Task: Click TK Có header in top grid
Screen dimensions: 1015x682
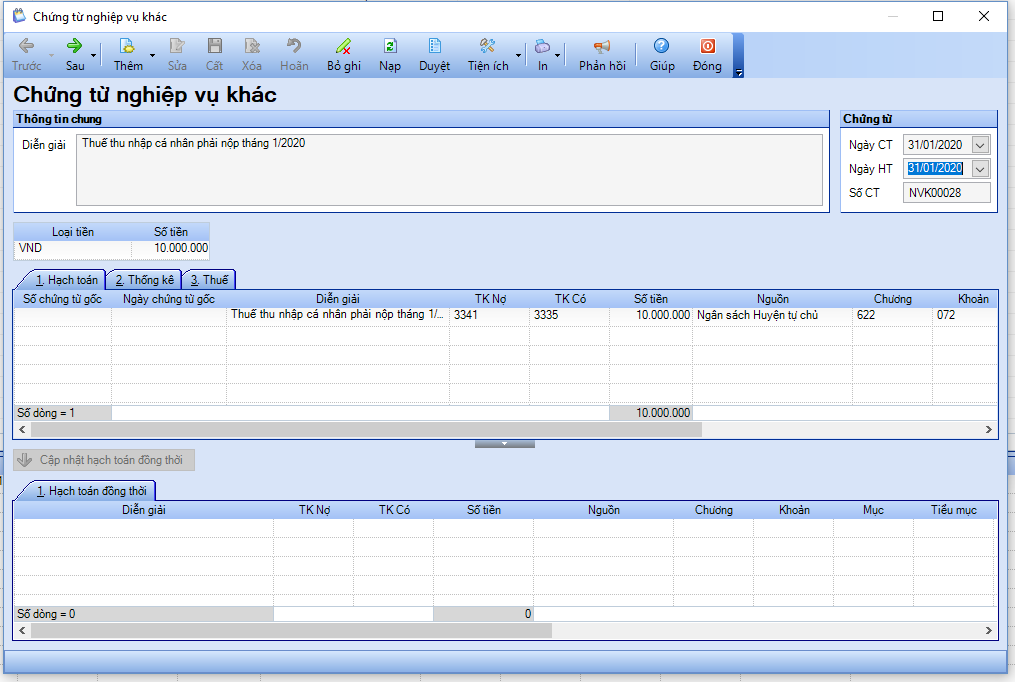Action: pos(570,299)
